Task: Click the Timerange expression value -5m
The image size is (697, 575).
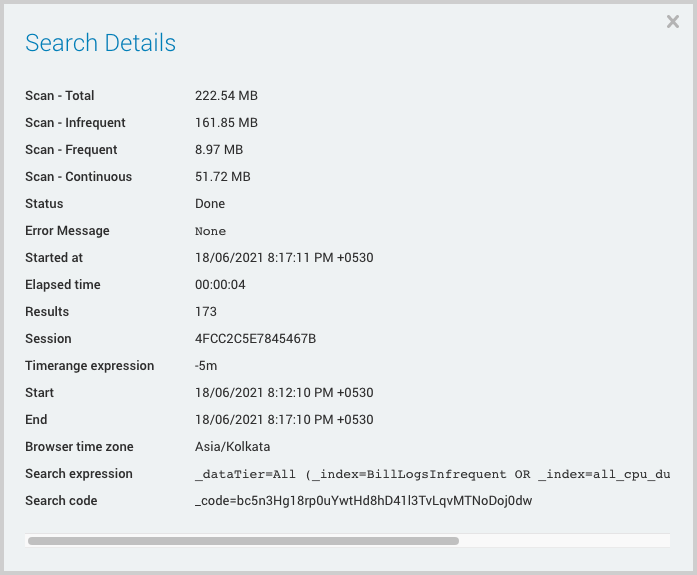Action: 207,366
